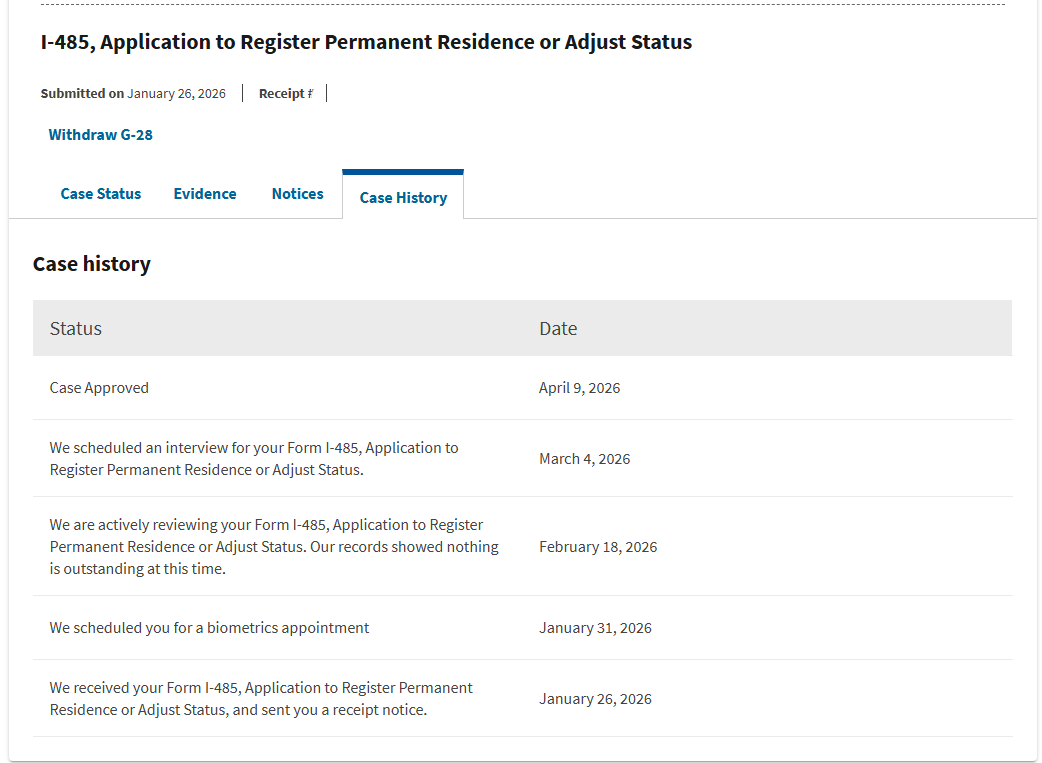Select the actively reviewing status text
Screen dimensions: 1042x763
[x=274, y=546]
